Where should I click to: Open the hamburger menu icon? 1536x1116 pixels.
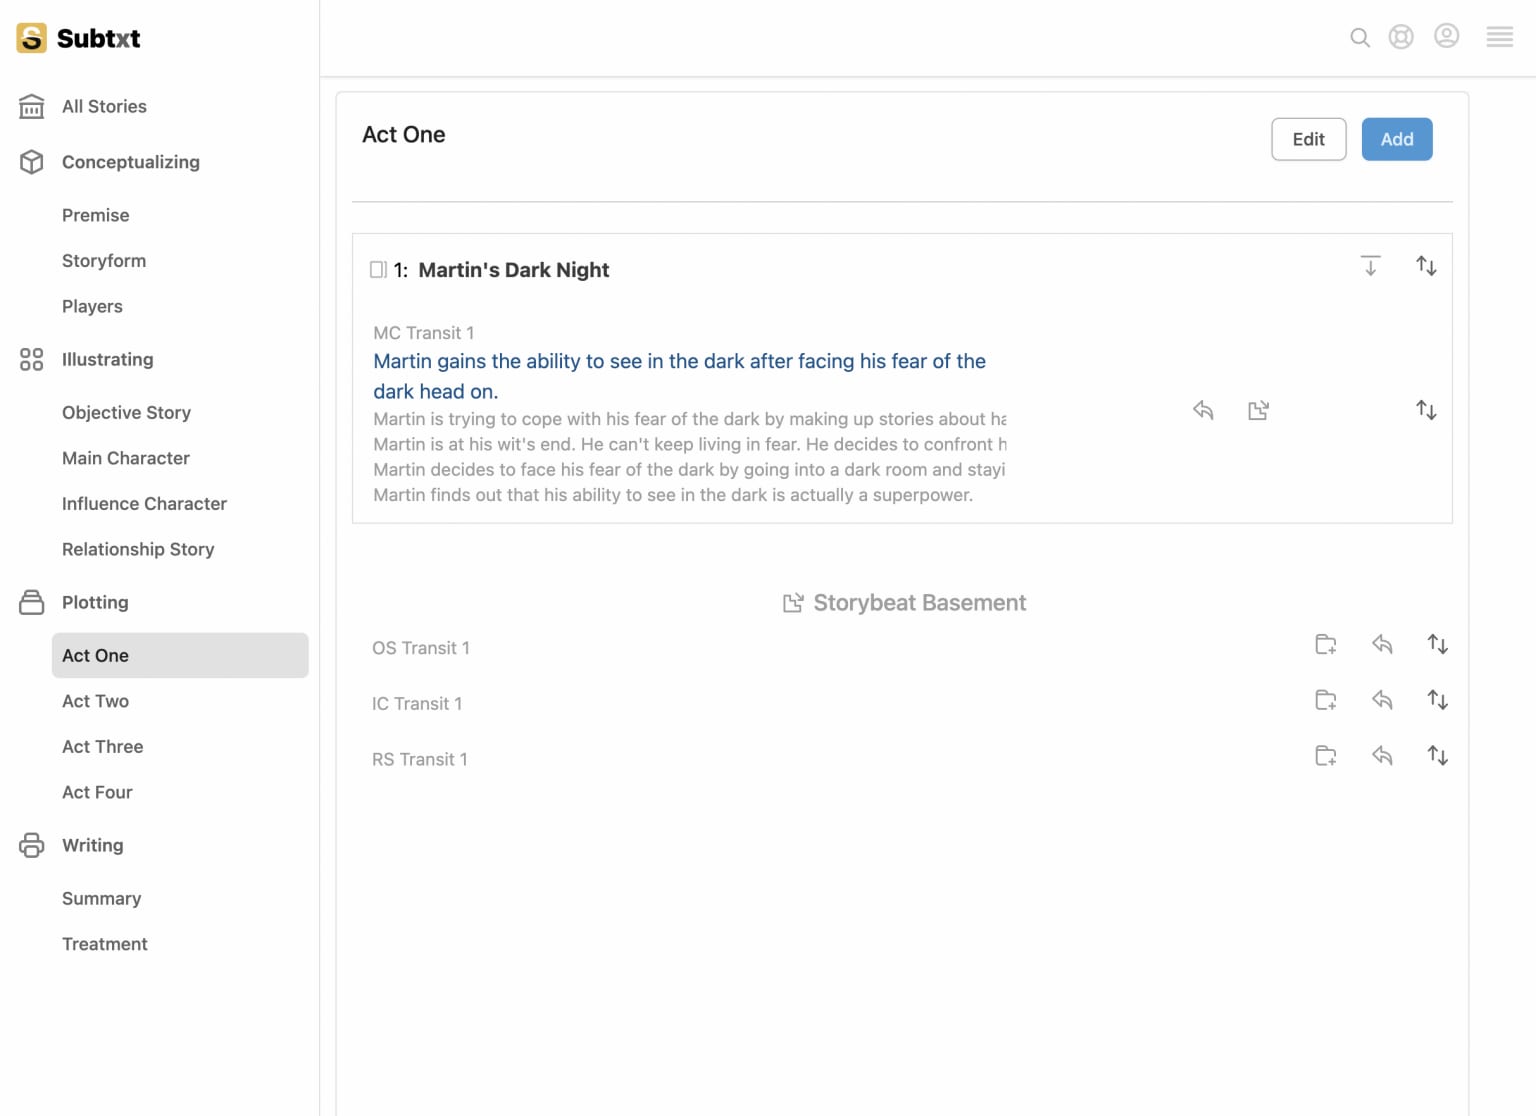[x=1499, y=37]
